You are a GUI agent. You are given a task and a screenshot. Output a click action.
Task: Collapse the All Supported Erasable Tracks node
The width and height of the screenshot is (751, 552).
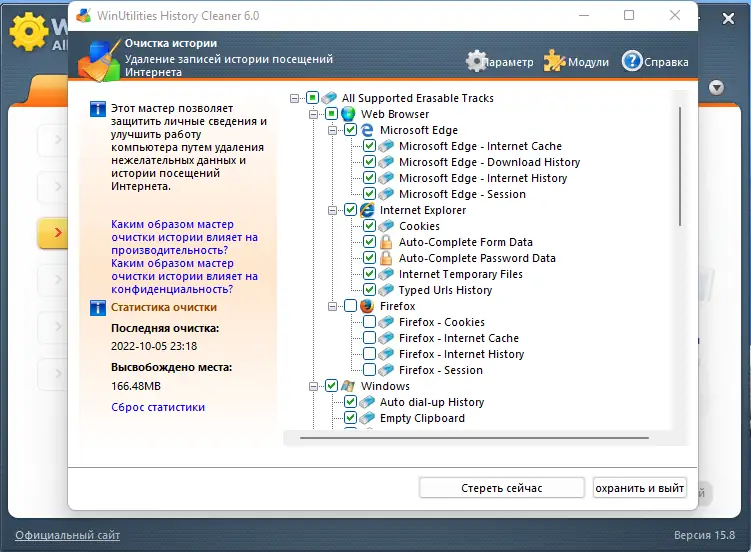[295, 99]
